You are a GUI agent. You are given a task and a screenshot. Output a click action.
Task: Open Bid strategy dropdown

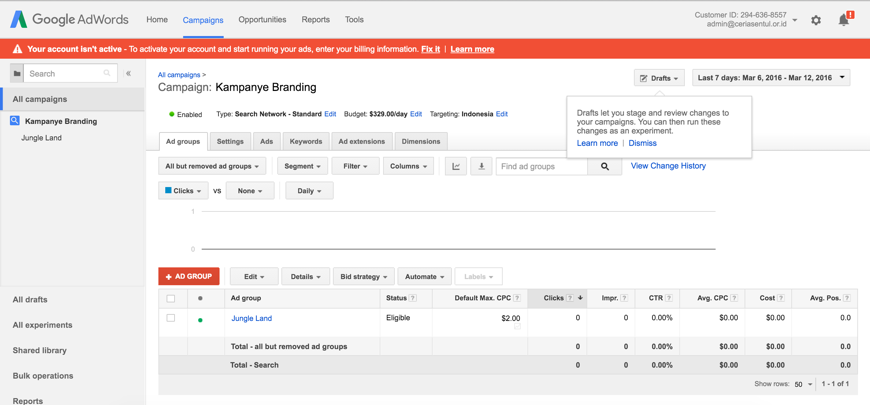364,276
